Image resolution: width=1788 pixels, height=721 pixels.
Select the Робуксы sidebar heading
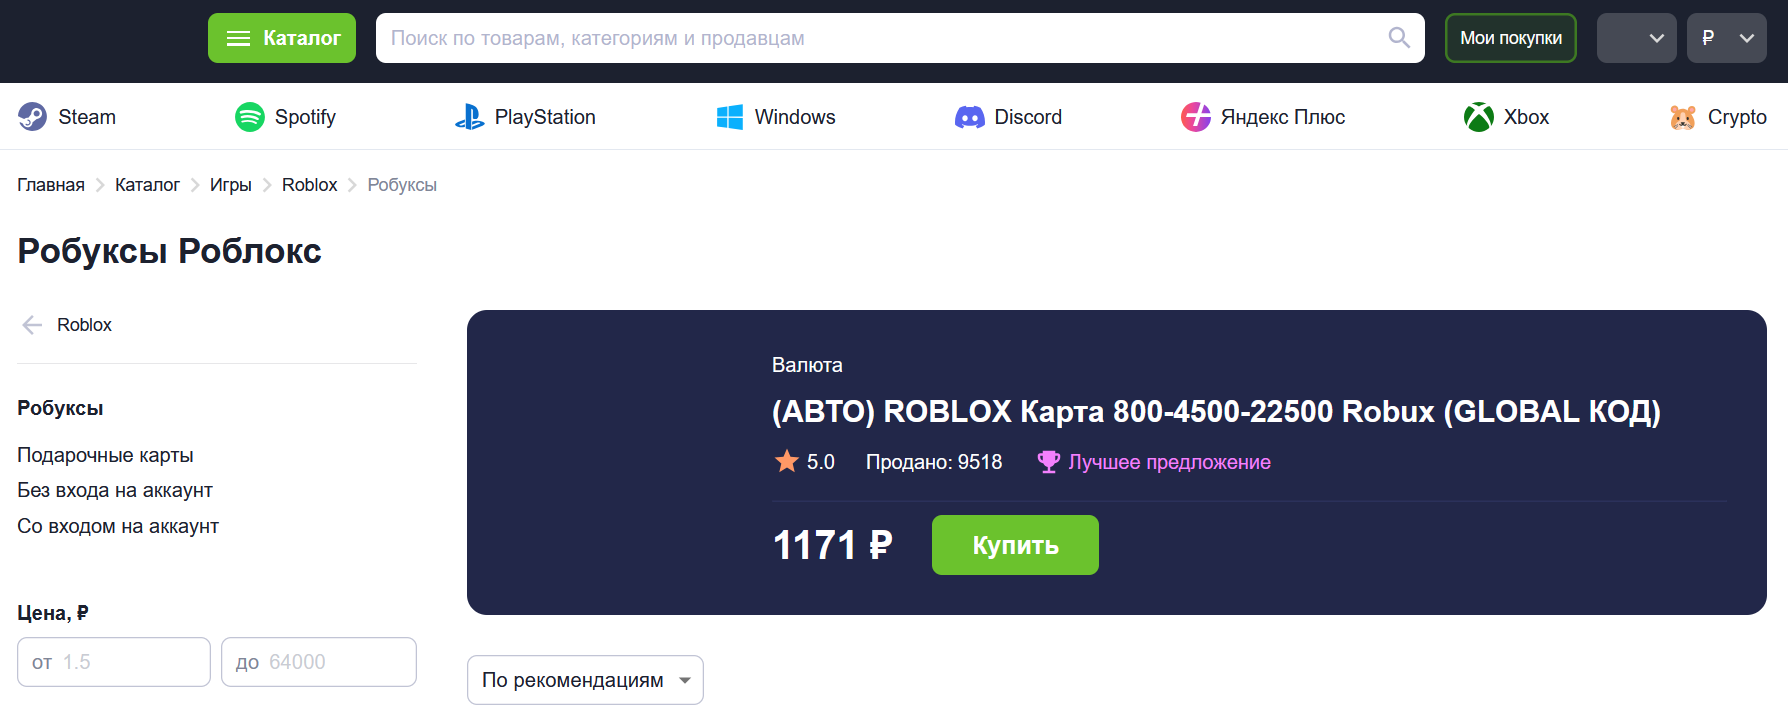60,408
